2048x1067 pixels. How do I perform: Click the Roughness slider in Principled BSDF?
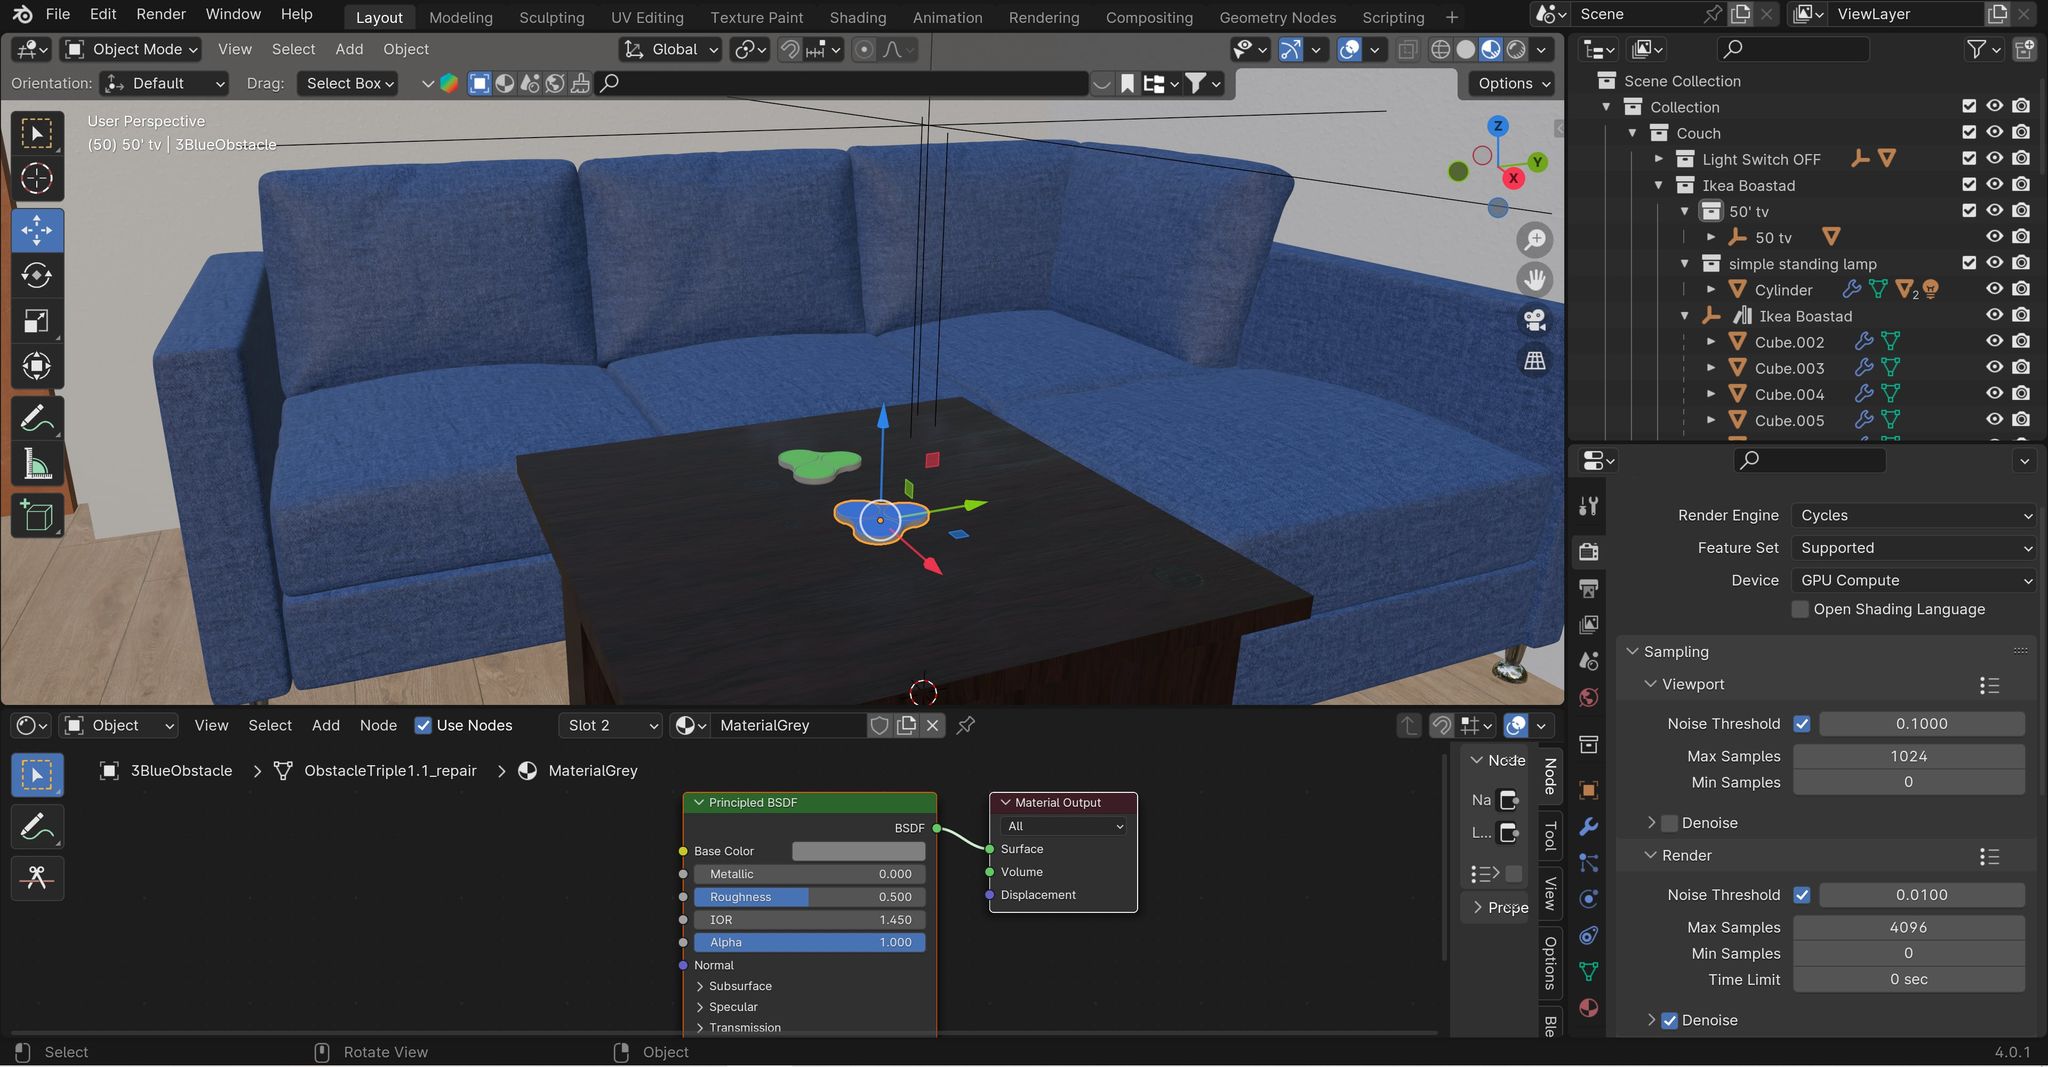[x=809, y=897]
